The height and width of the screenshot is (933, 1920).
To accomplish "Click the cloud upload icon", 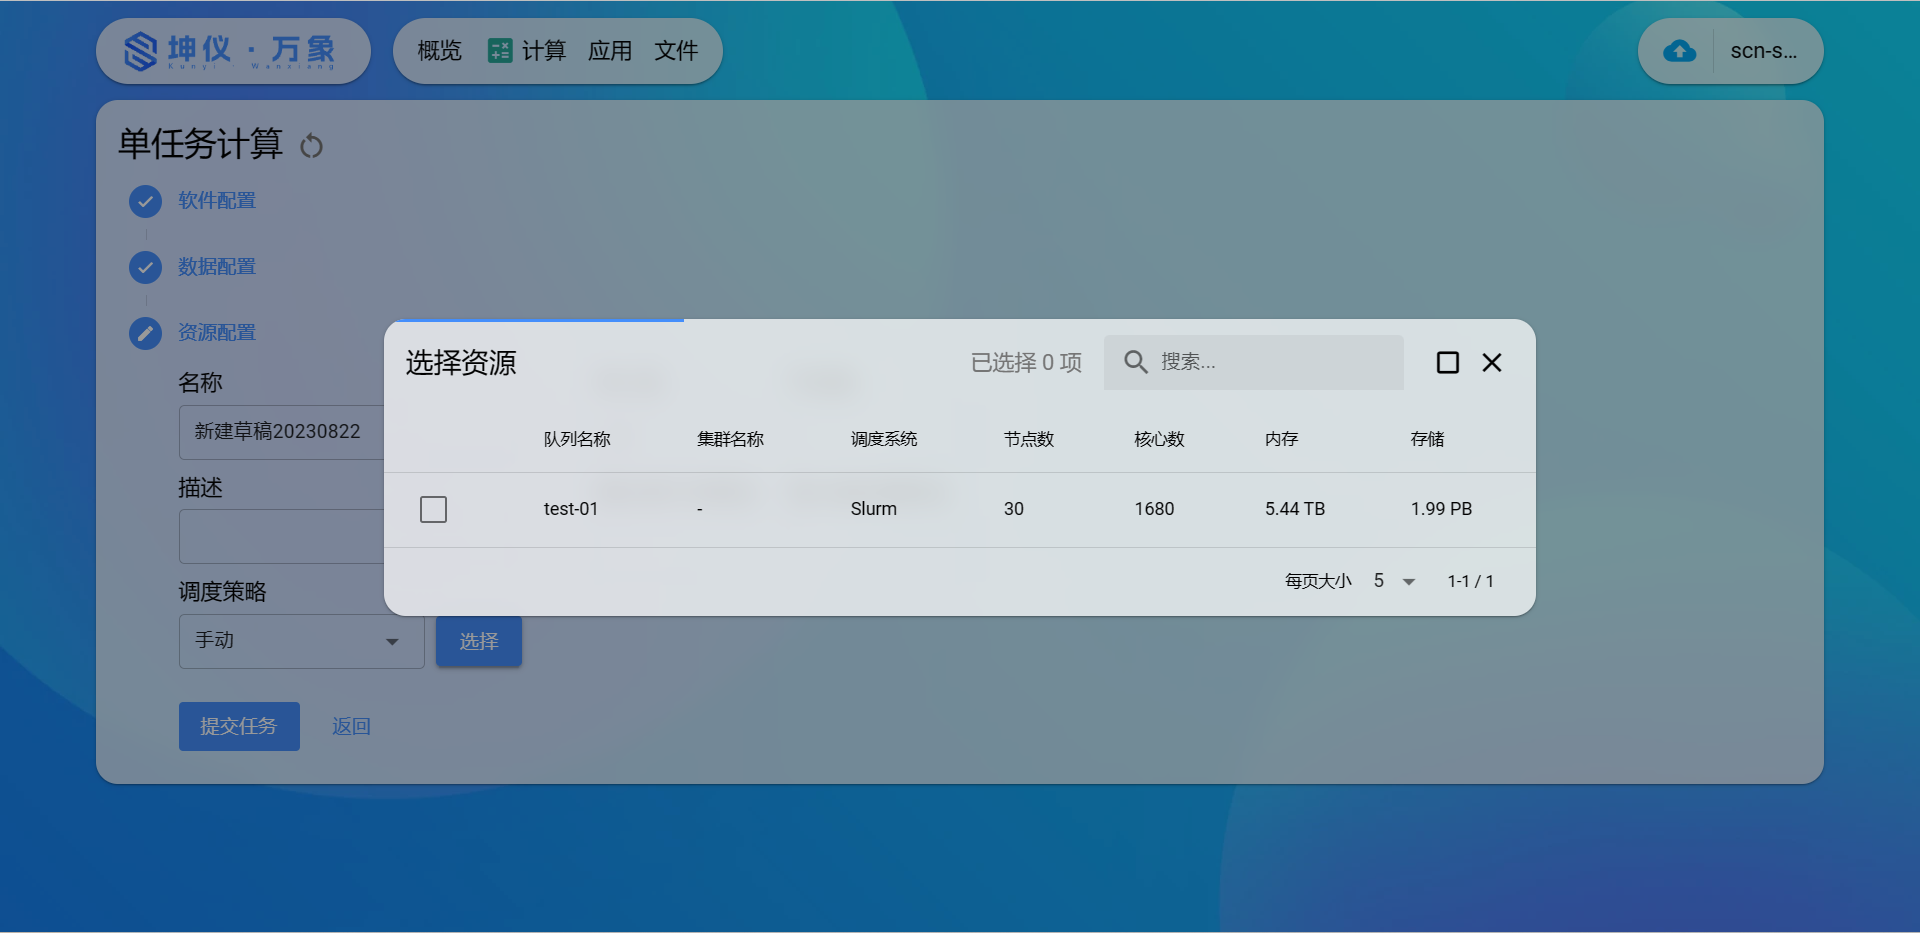I will click(x=1679, y=51).
